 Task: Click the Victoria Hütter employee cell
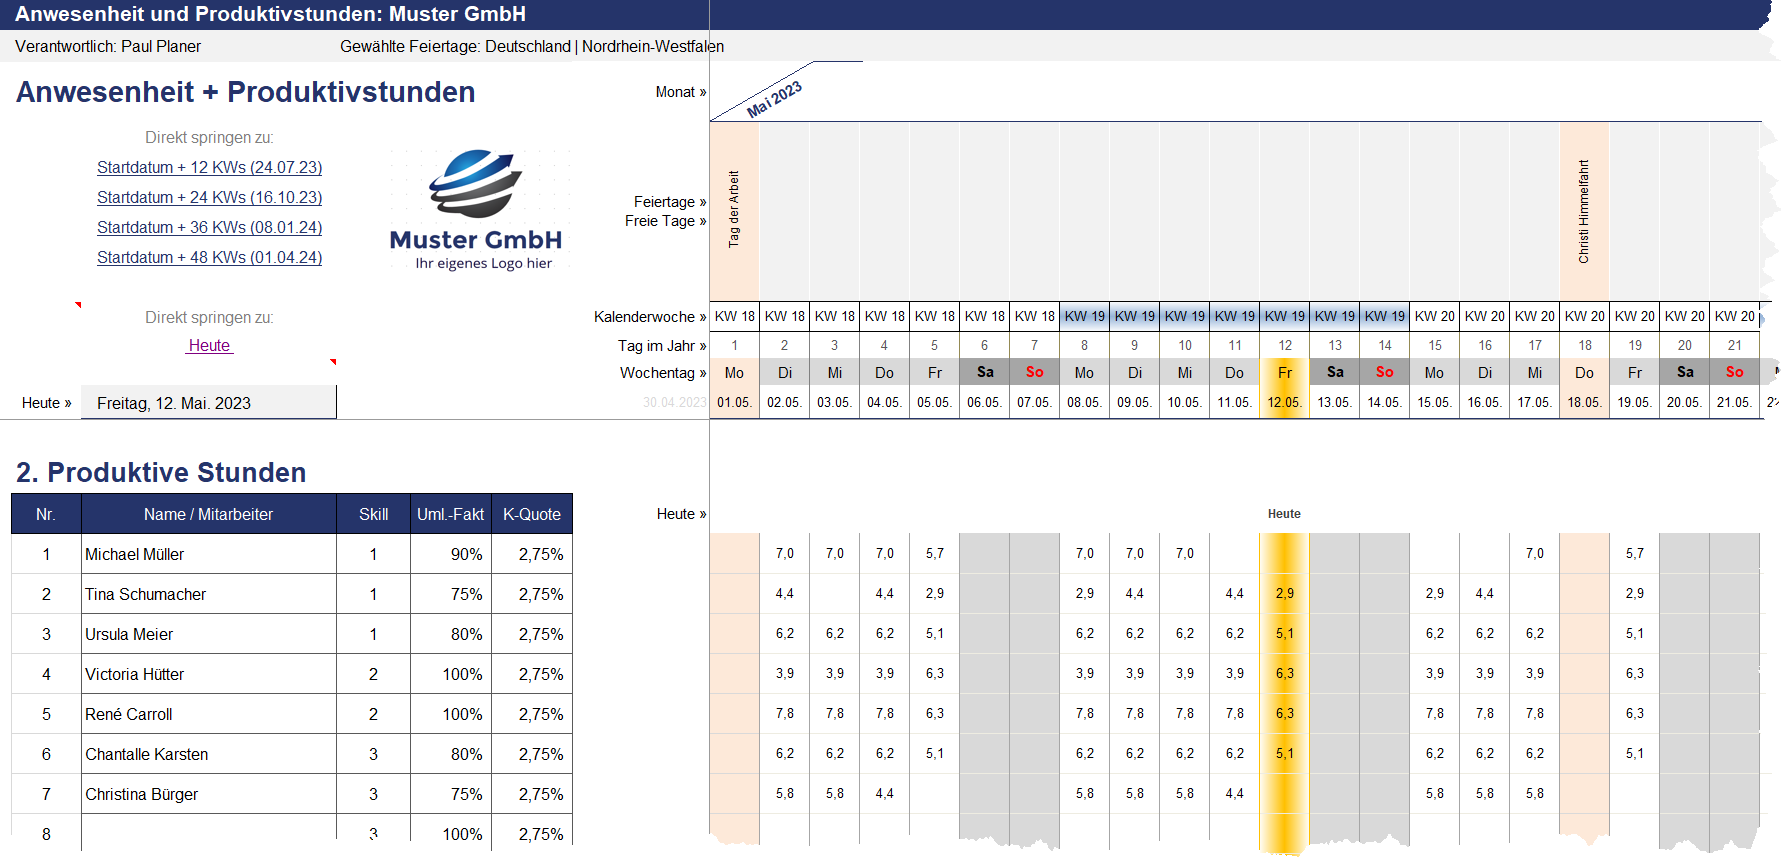point(208,674)
